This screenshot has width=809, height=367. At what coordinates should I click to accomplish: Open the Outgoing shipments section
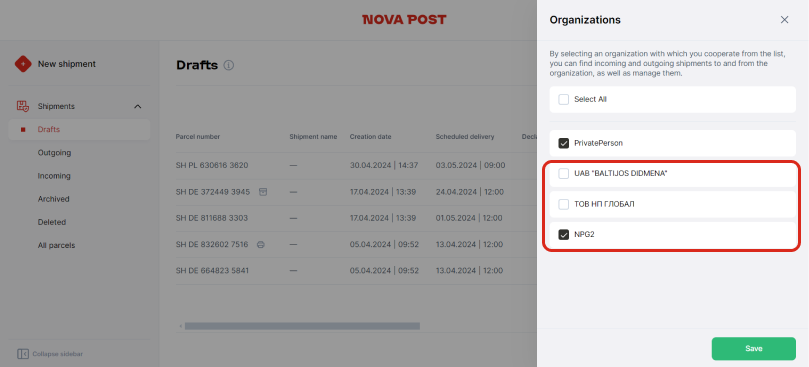[x=54, y=153]
